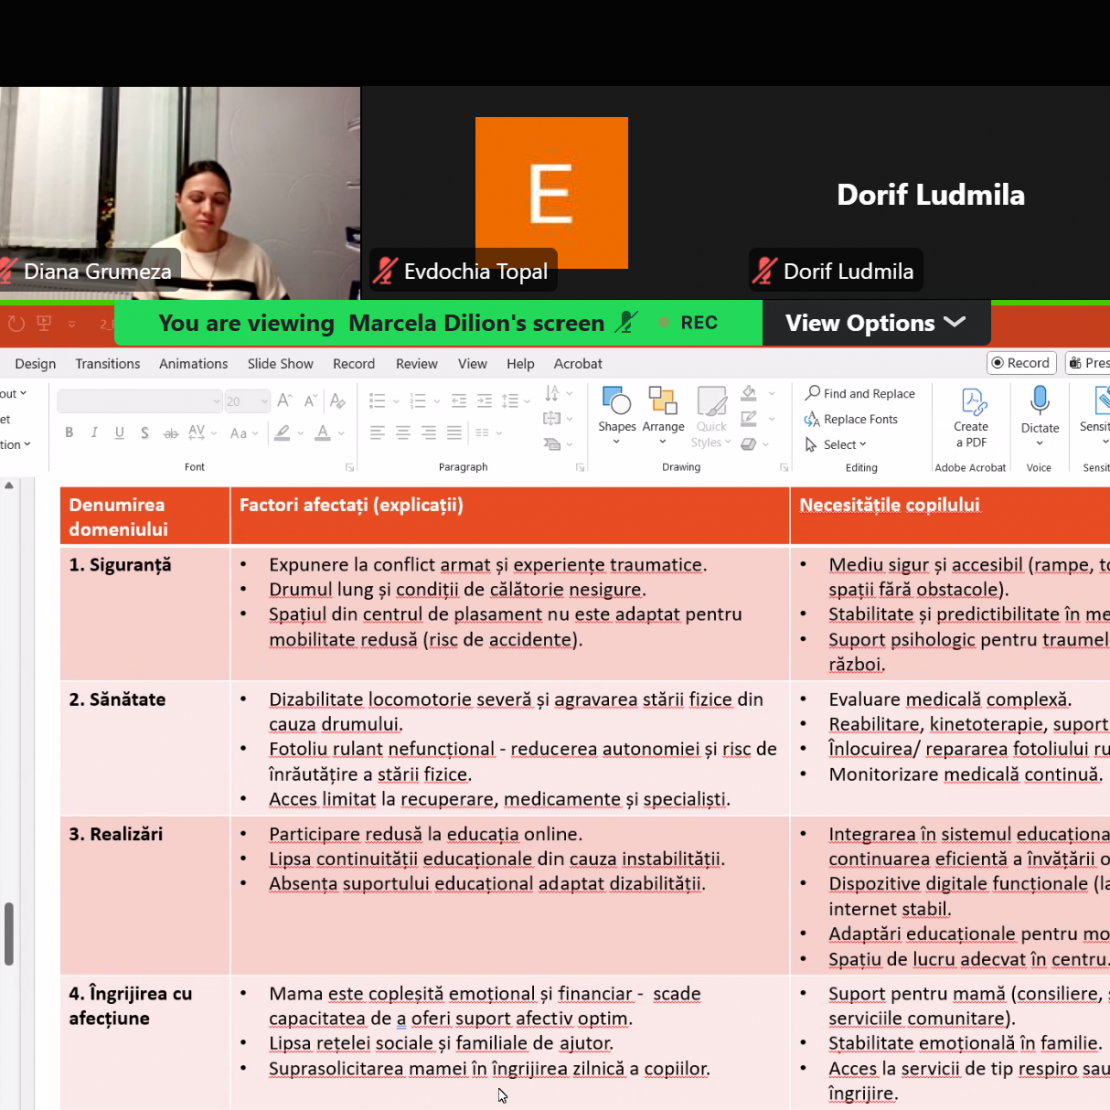Click Create a PDF icon

971,404
